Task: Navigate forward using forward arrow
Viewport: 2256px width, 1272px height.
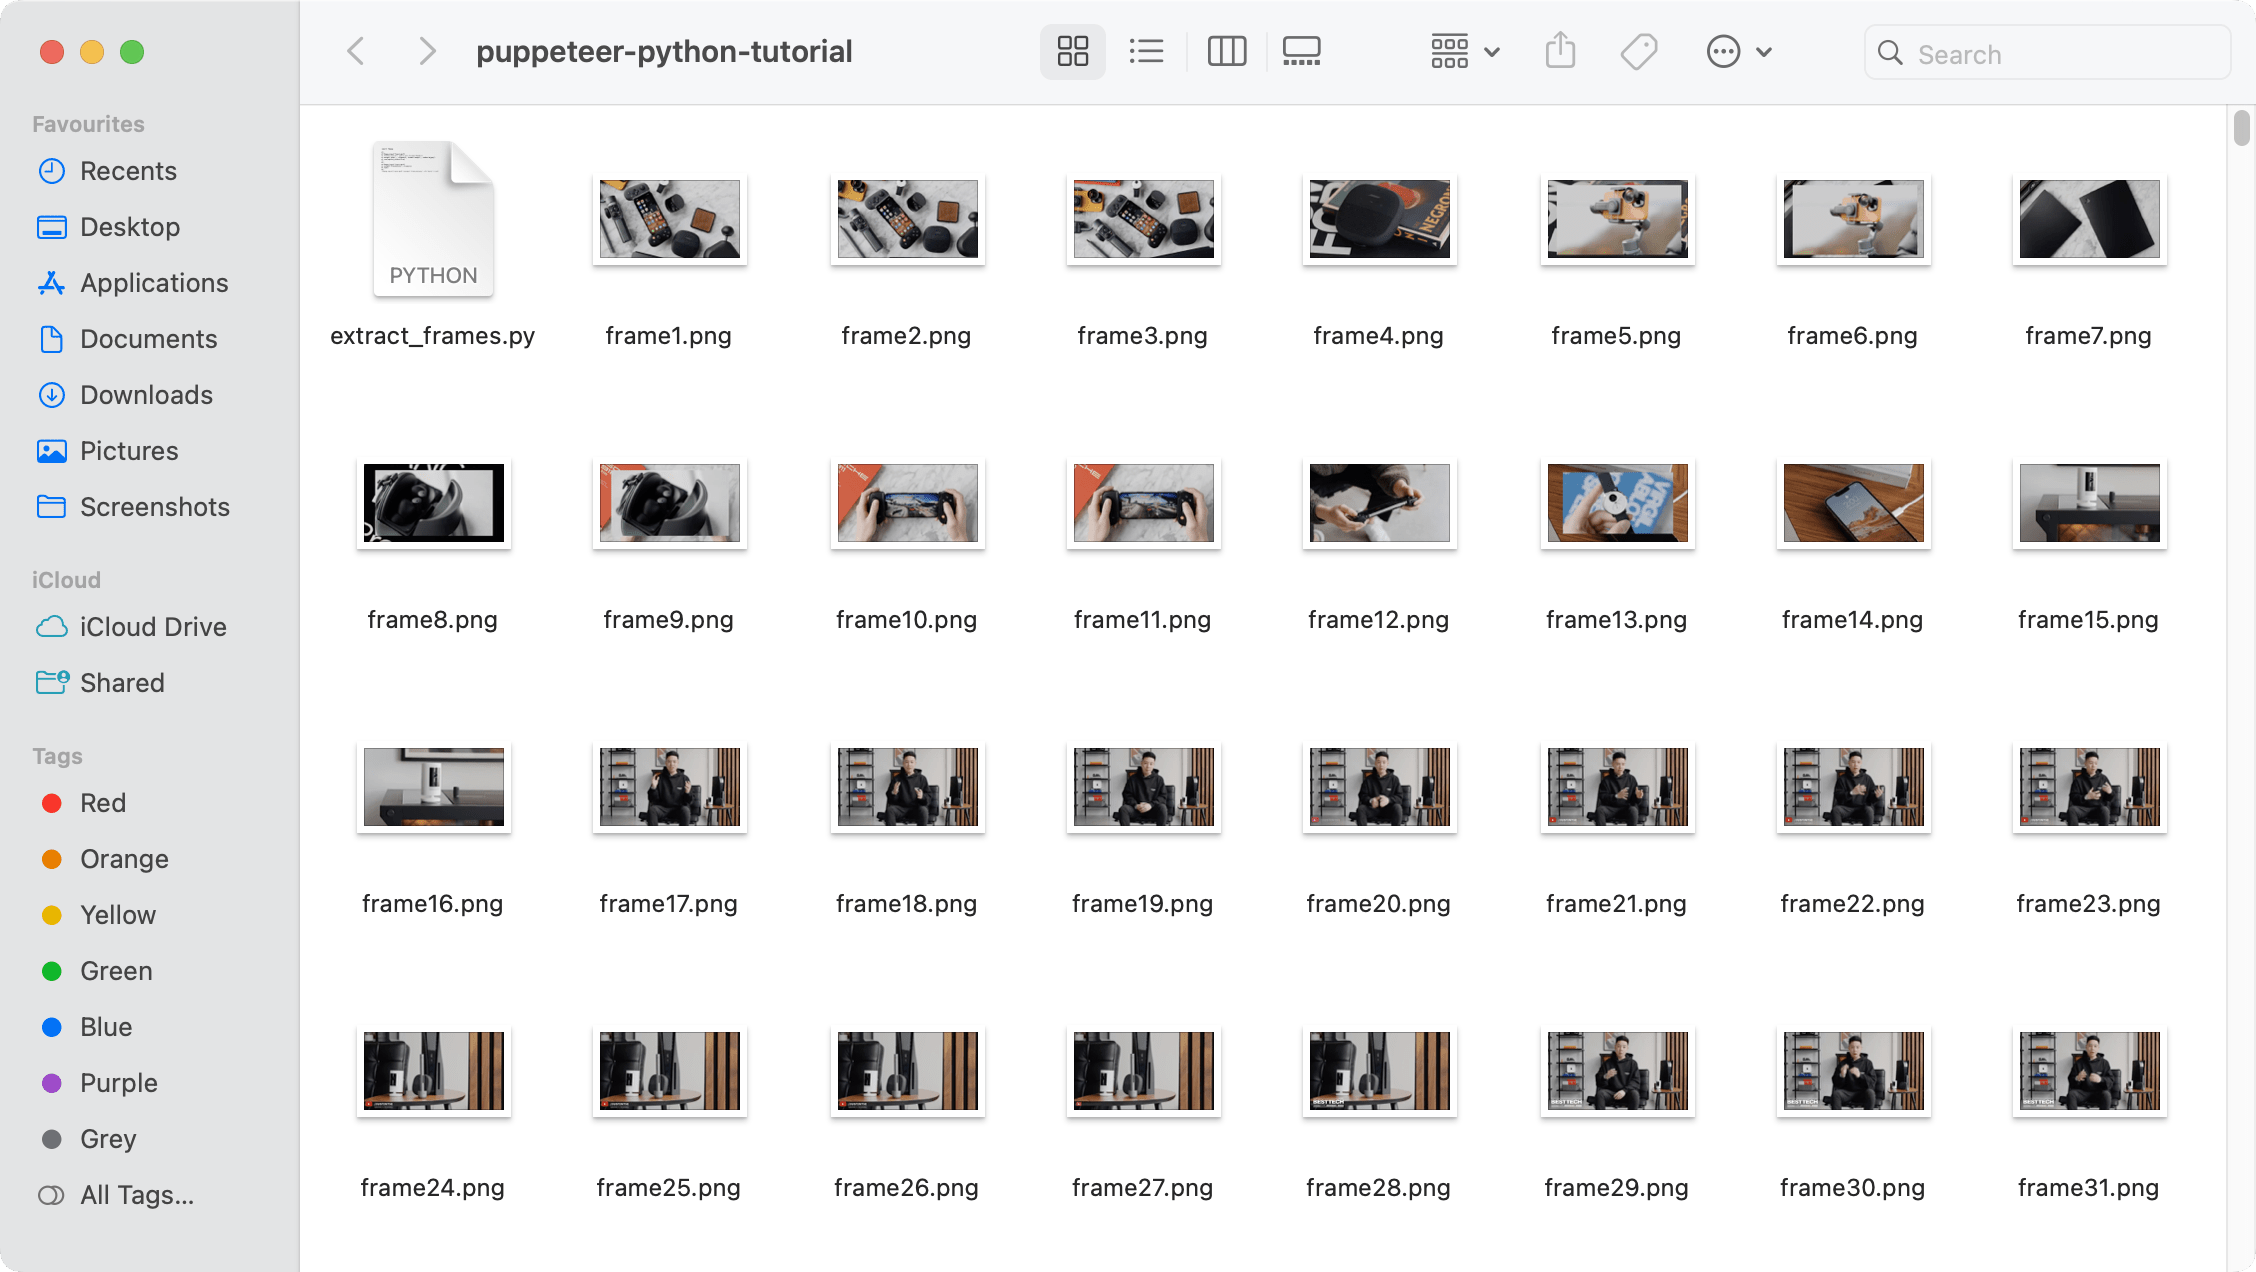Action: (x=428, y=51)
